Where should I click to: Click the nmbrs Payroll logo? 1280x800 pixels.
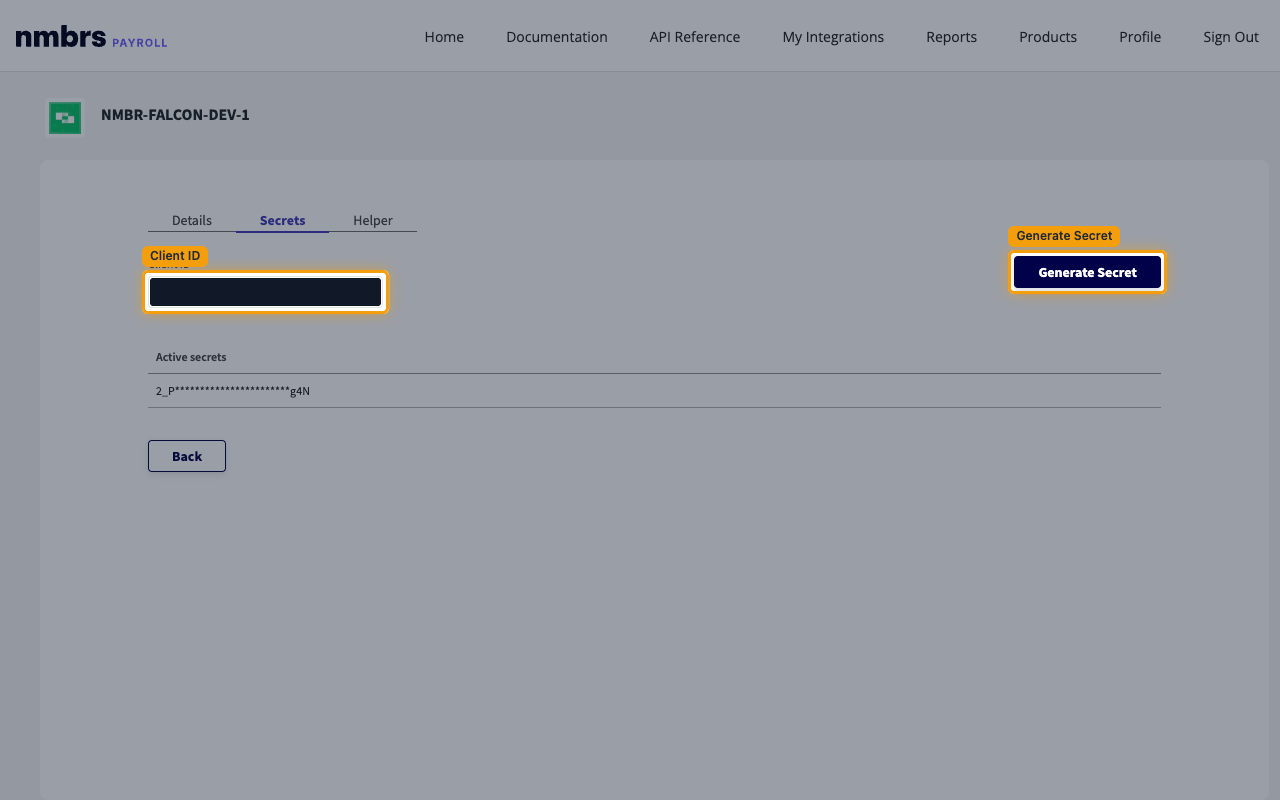91,38
